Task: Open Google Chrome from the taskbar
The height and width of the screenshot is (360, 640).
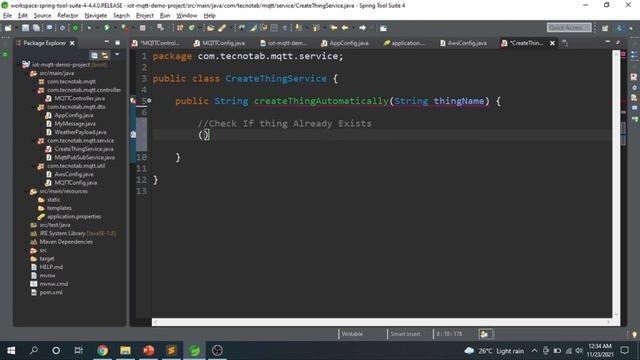Action: coord(102,350)
